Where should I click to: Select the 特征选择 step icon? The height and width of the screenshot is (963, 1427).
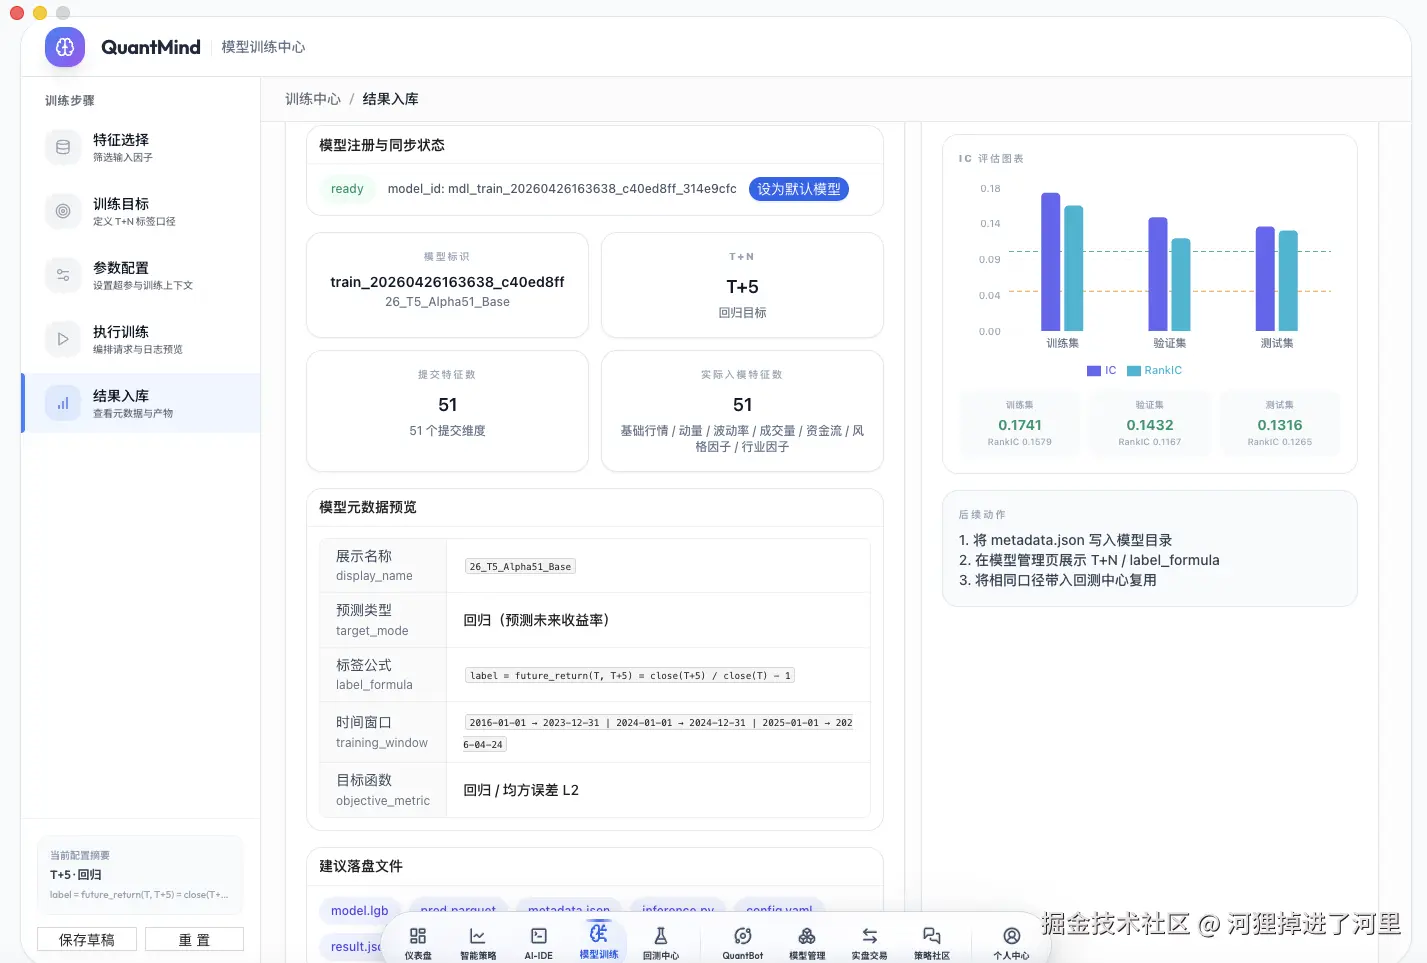[x=63, y=147]
